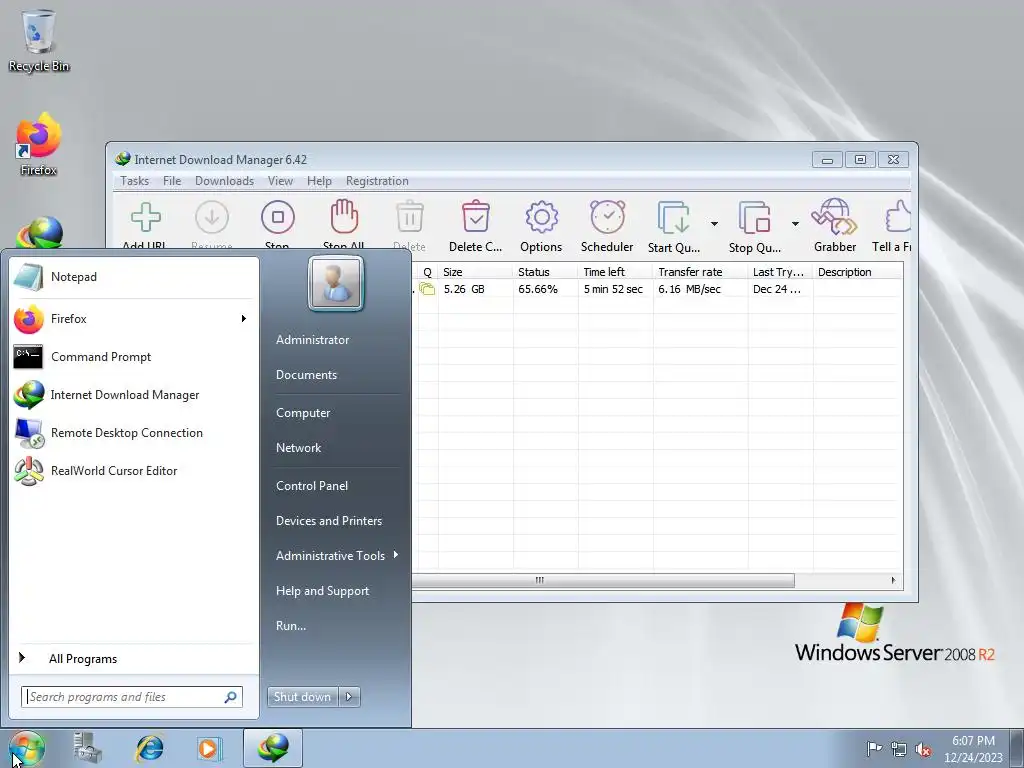Click the Size column header

point(475,272)
